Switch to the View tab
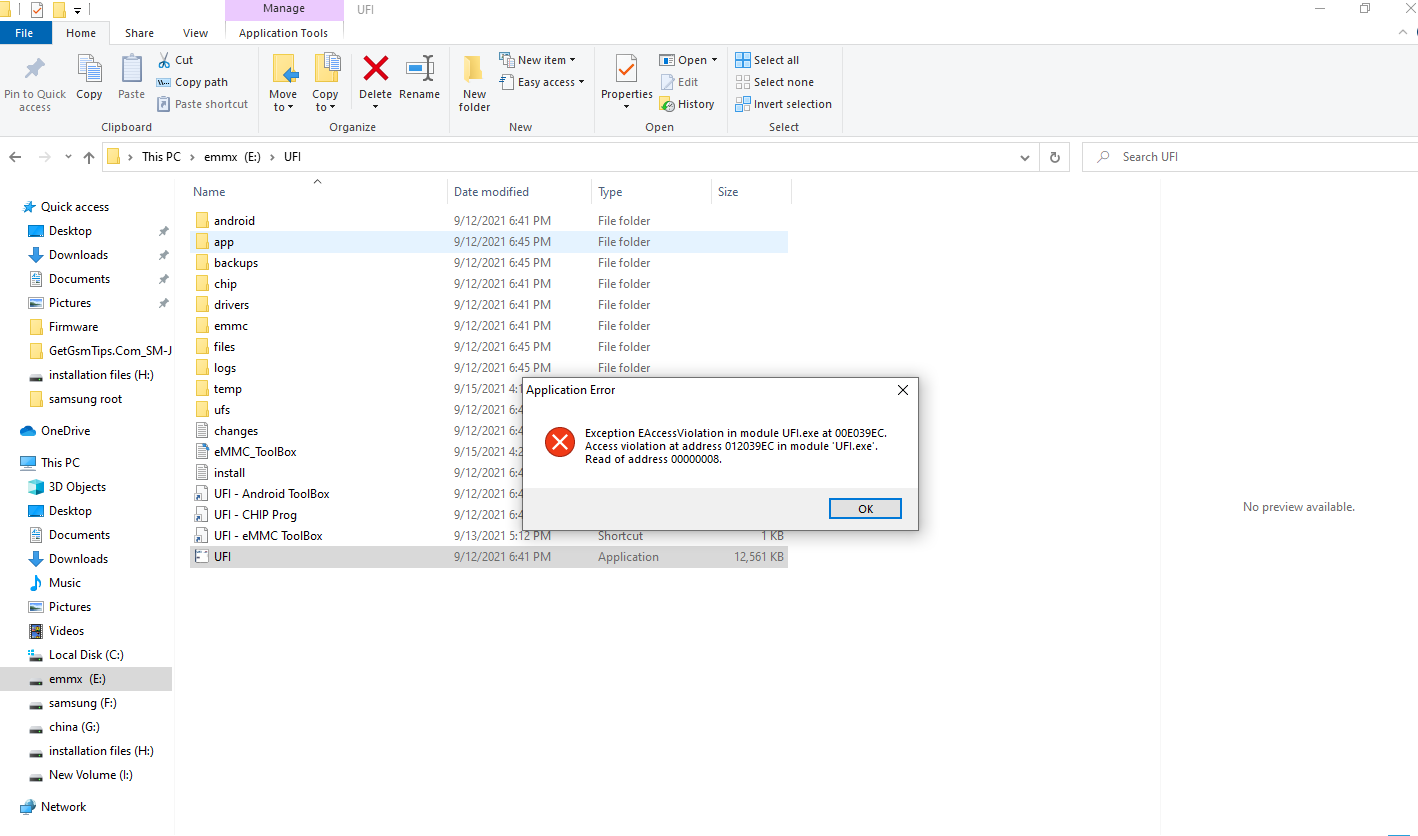Screen dimensions: 1418x836 [196, 33]
